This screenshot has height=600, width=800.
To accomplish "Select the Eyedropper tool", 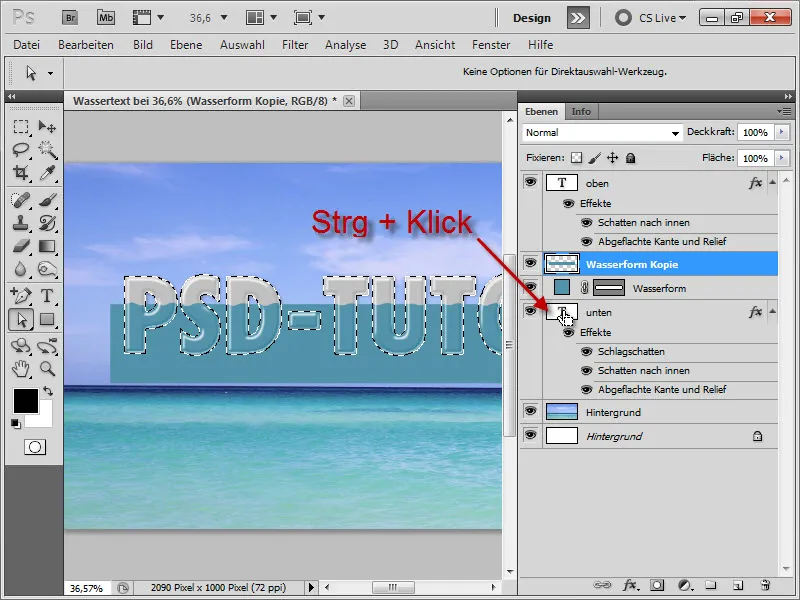I will [x=47, y=173].
